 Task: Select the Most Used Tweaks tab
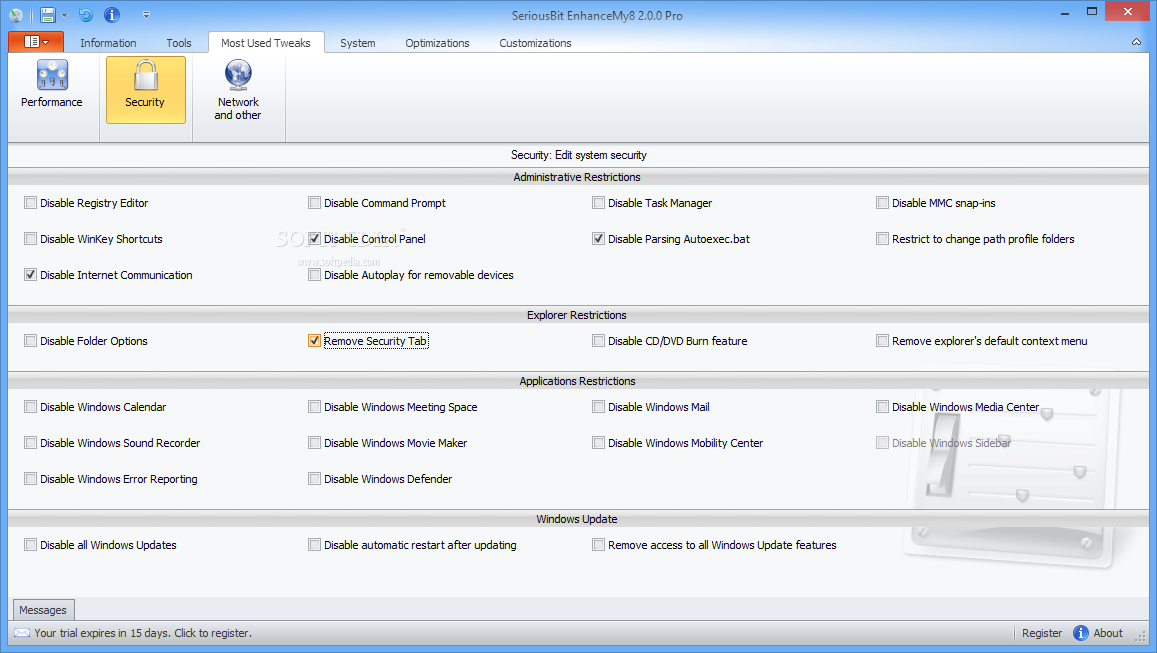pyautogui.click(x=266, y=43)
